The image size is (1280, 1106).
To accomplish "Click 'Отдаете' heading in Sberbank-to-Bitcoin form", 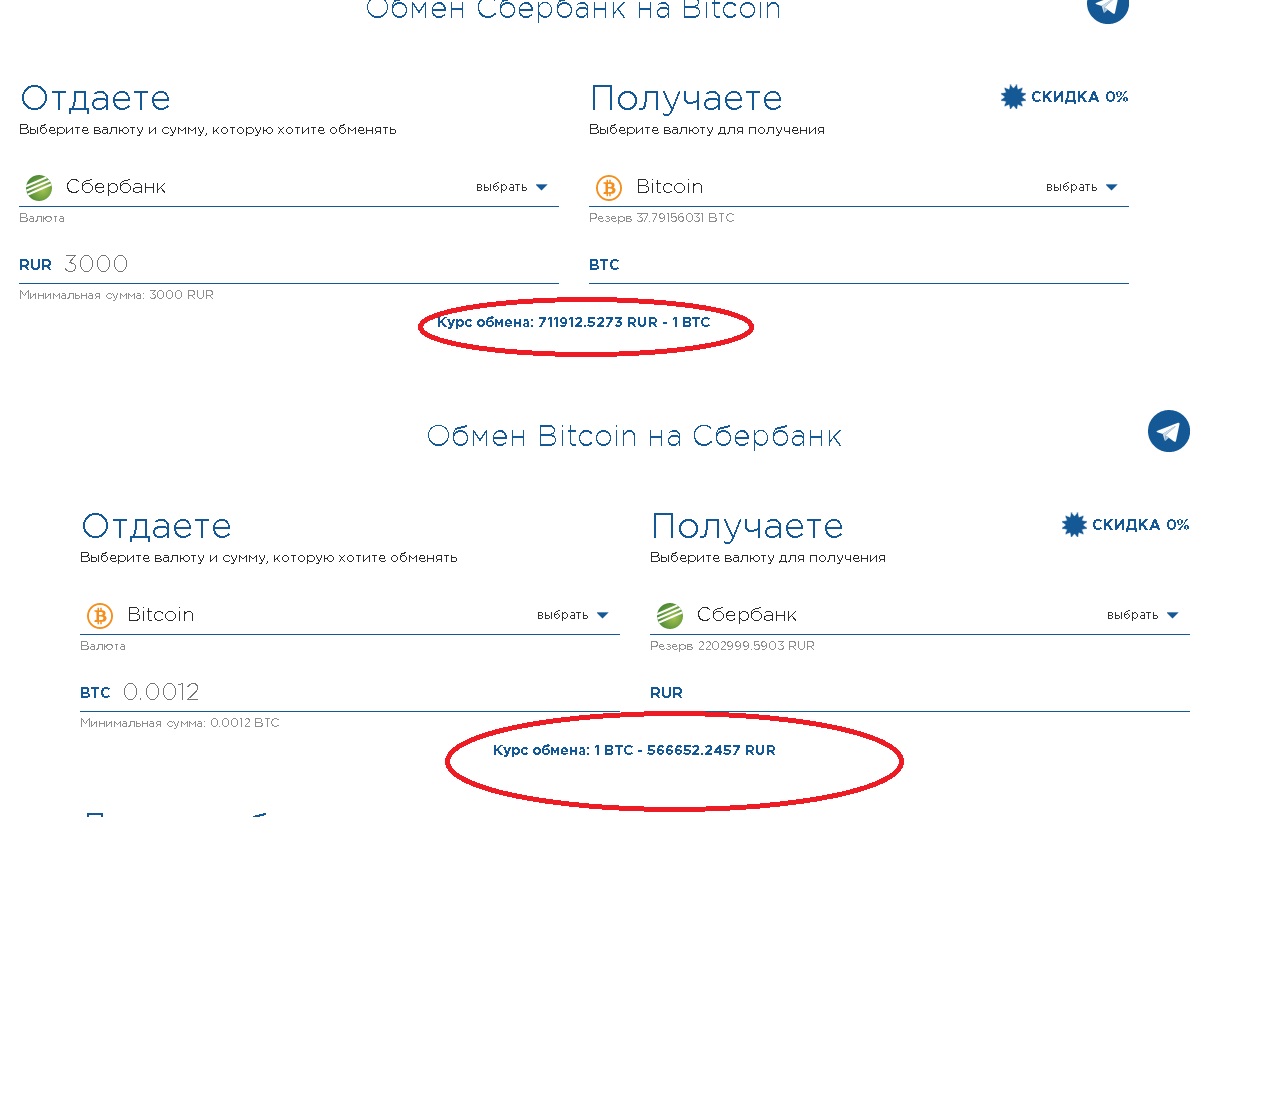I will click(96, 98).
